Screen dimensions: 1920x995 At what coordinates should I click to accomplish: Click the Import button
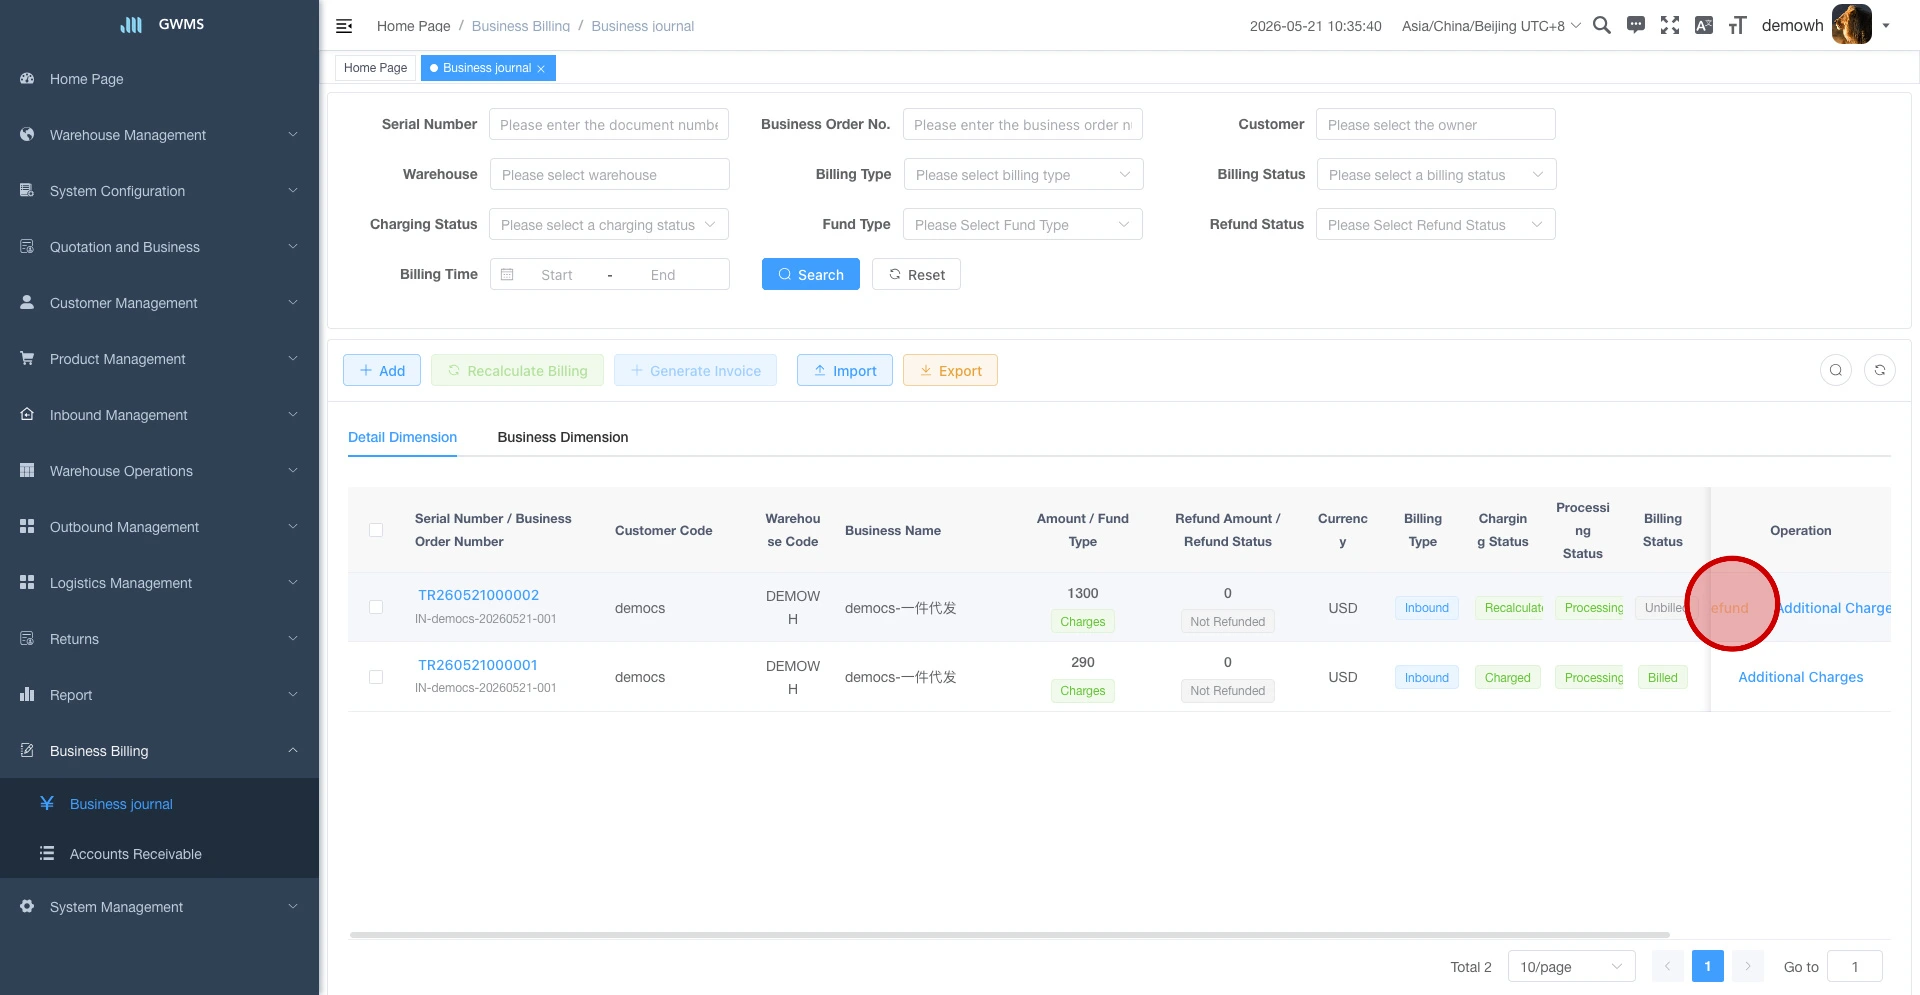coord(845,370)
